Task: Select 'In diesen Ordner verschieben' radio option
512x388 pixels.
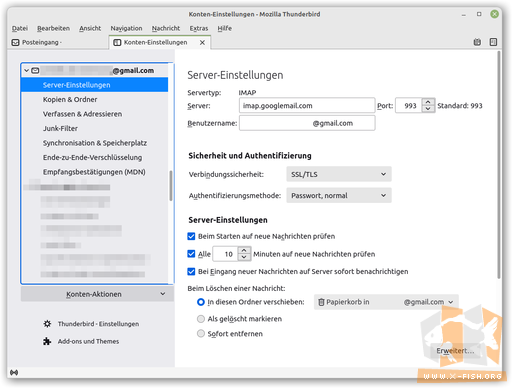Action: [201, 302]
